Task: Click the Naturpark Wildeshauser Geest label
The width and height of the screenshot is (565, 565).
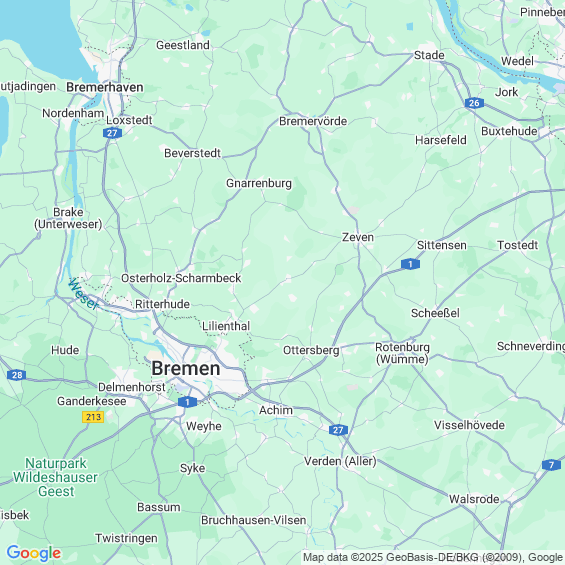Action: click(x=55, y=477)
